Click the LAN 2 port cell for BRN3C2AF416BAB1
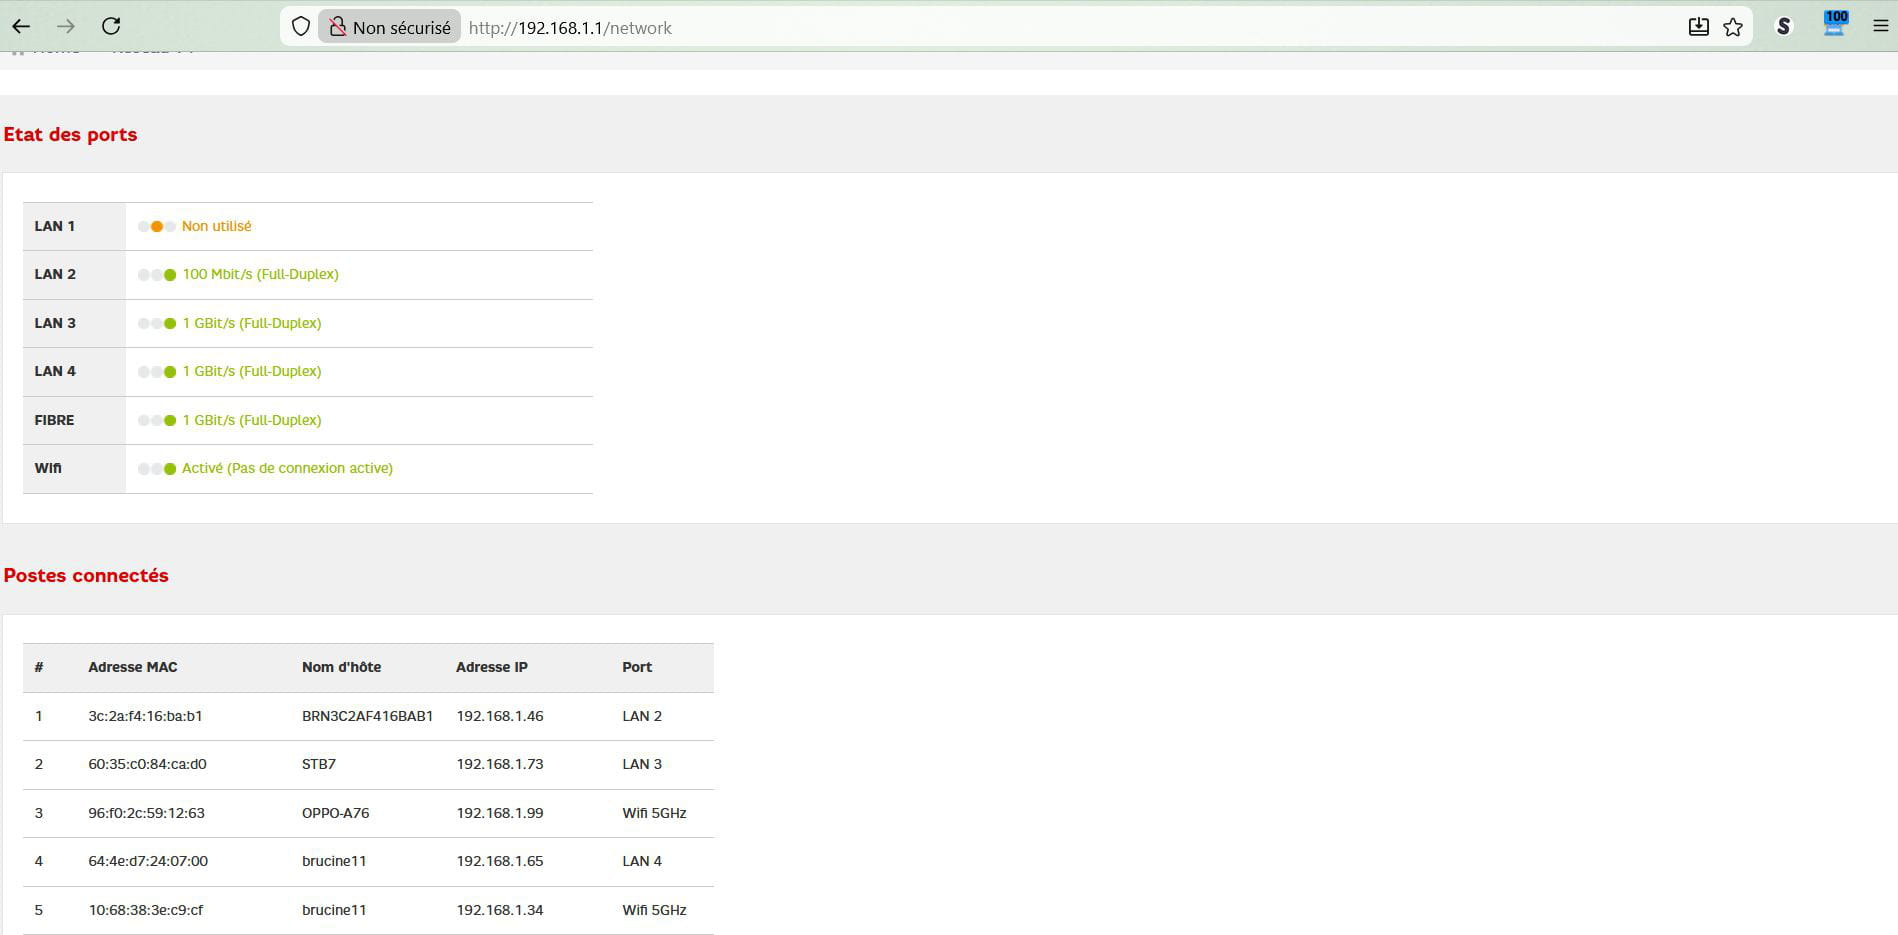 click(642, 716)
